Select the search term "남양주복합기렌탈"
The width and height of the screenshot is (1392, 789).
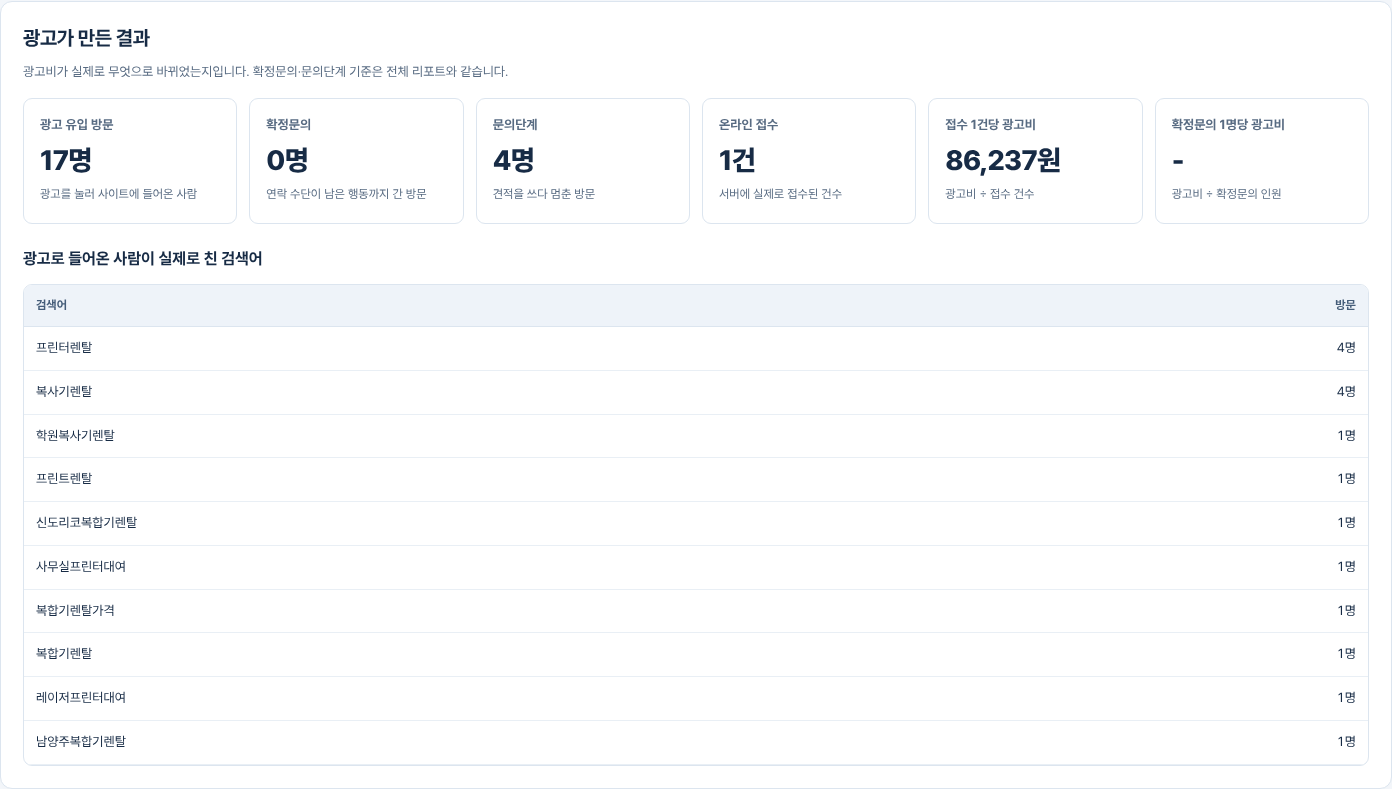(81, 742)
